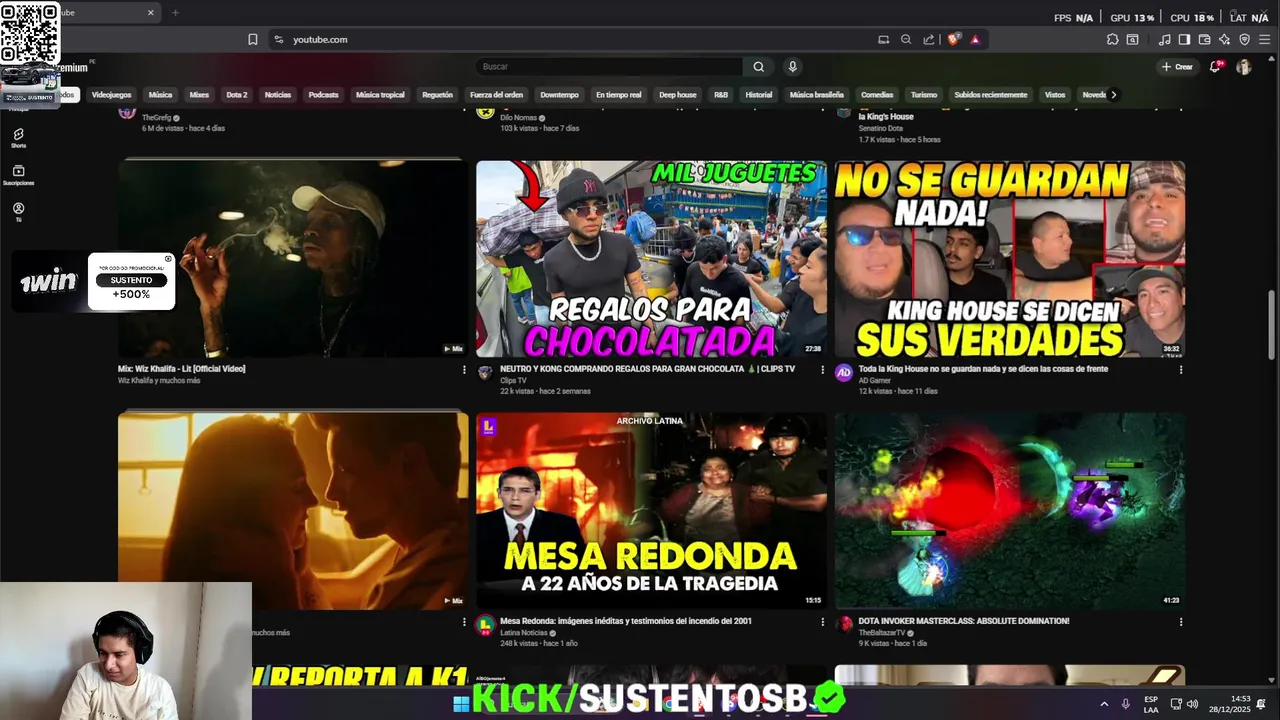
Task: Select the Subidos recientemente chip
Action: [990, 95]
